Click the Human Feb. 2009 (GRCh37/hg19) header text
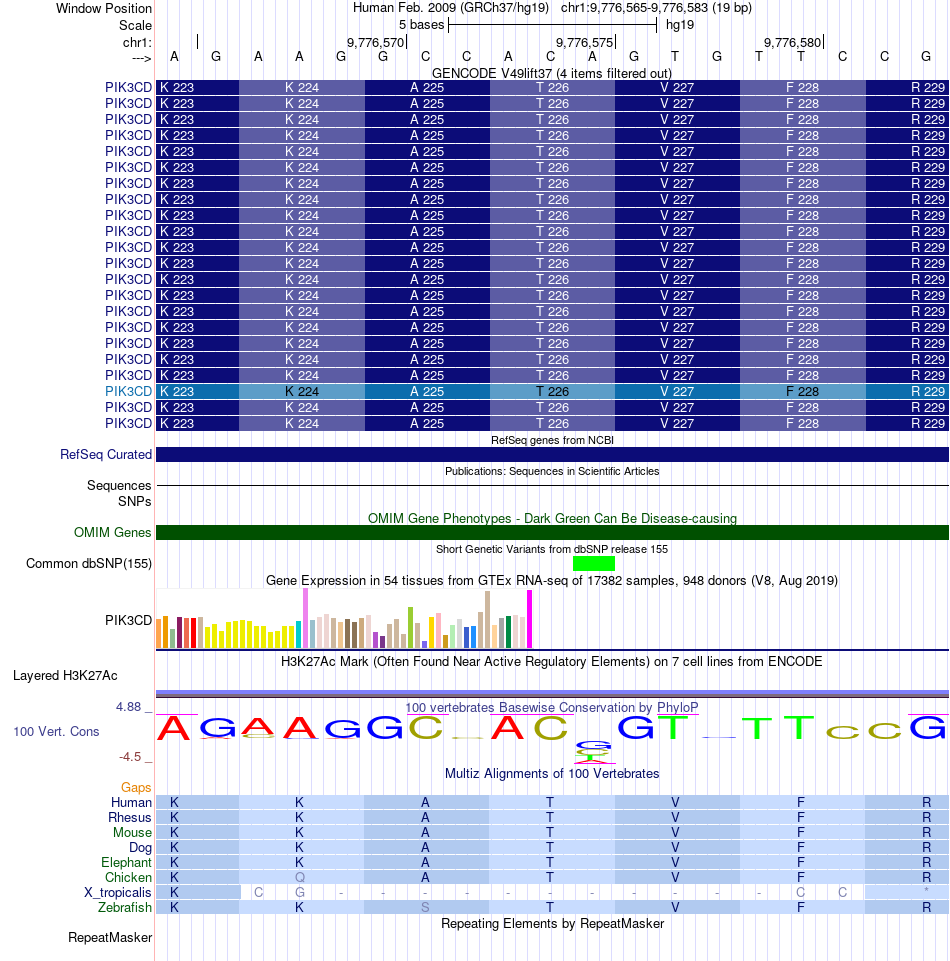 453,8
